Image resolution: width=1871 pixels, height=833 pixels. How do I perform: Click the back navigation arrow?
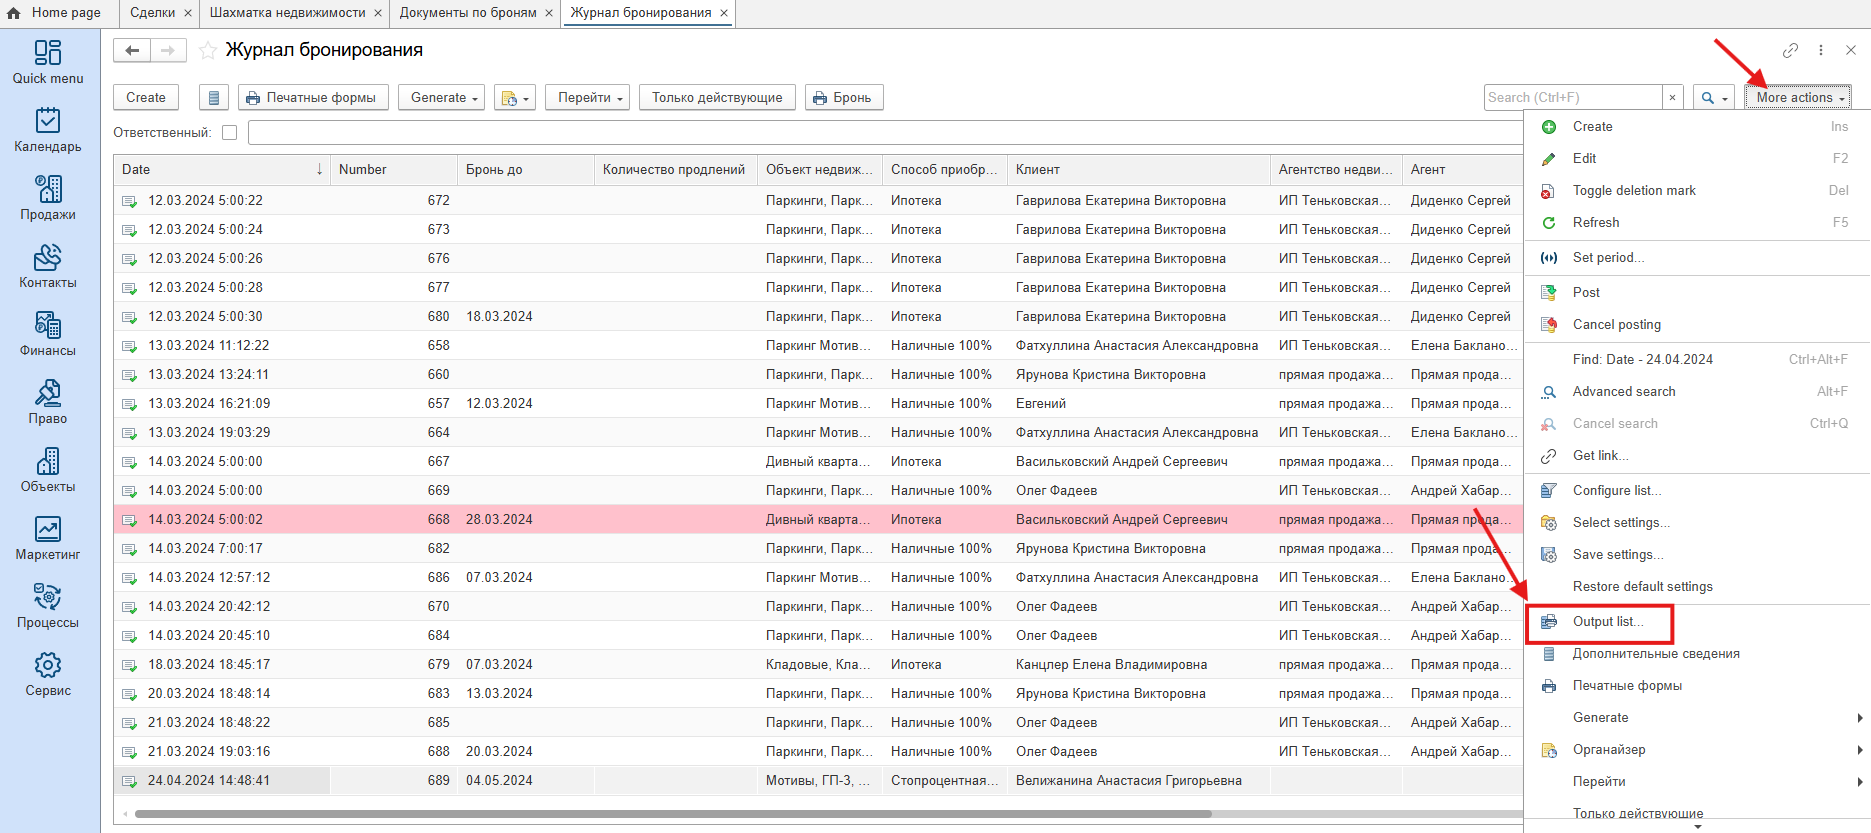[x=132, y=50]
